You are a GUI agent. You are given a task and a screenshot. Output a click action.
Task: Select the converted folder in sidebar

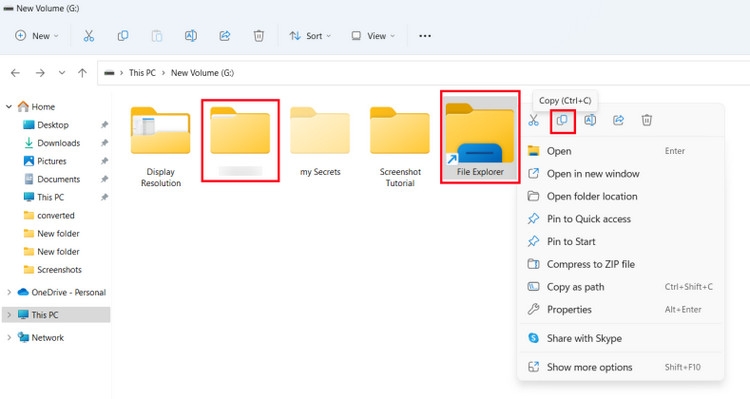55,215
